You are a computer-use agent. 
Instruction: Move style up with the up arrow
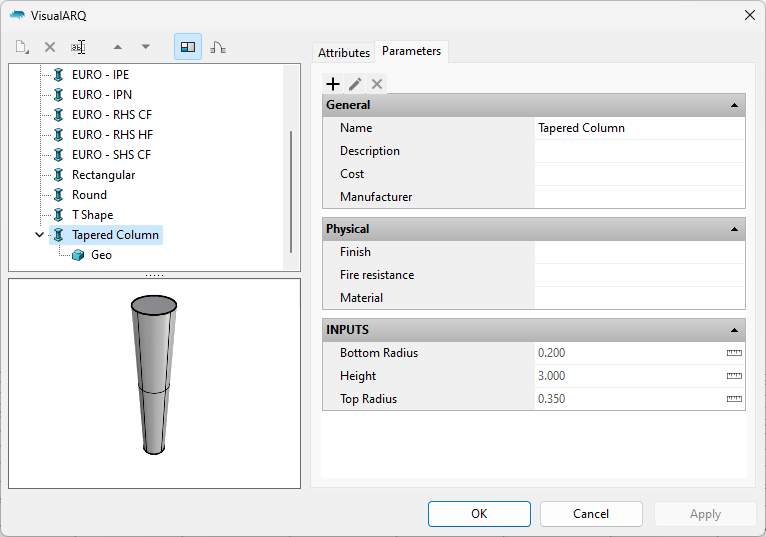click(117, 47)
